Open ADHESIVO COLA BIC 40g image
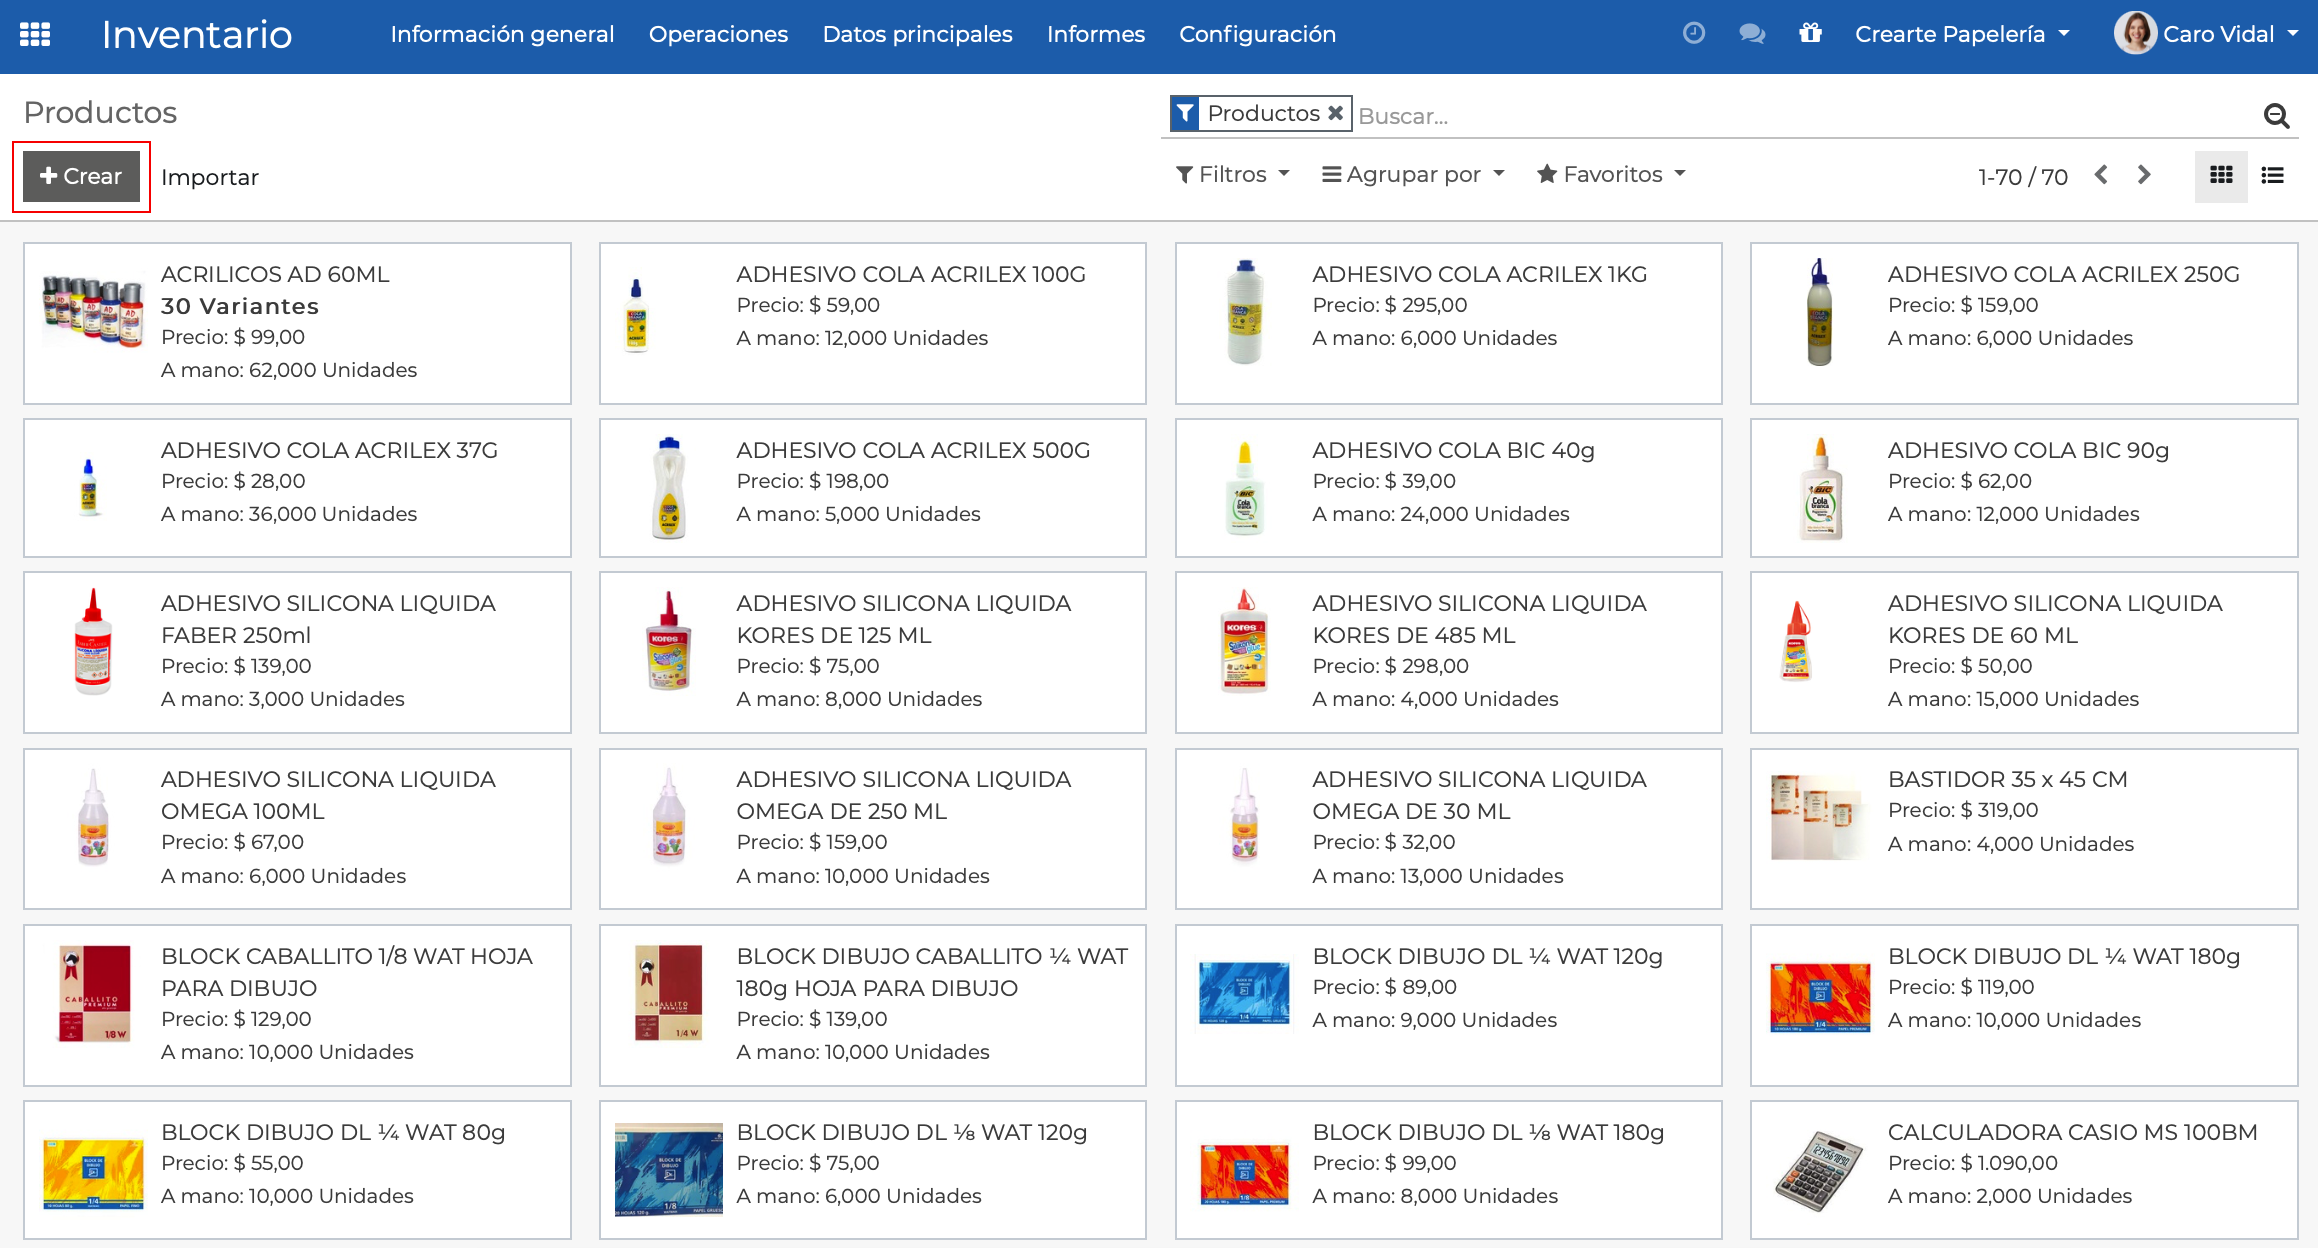The image size is (2318, 1248). click(1244, 487)
